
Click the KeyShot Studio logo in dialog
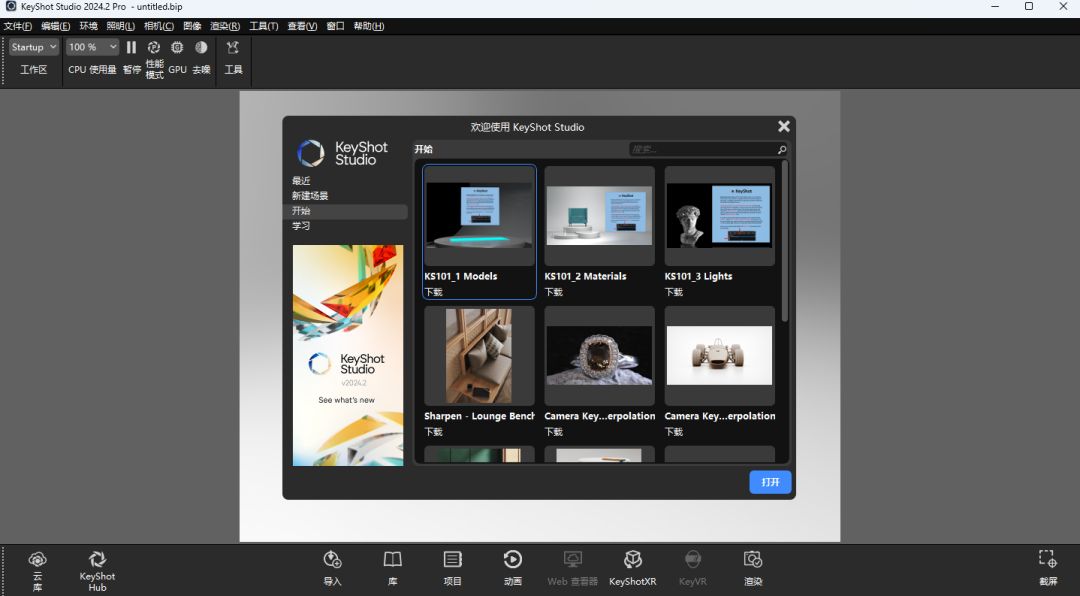tap(343, 154)
